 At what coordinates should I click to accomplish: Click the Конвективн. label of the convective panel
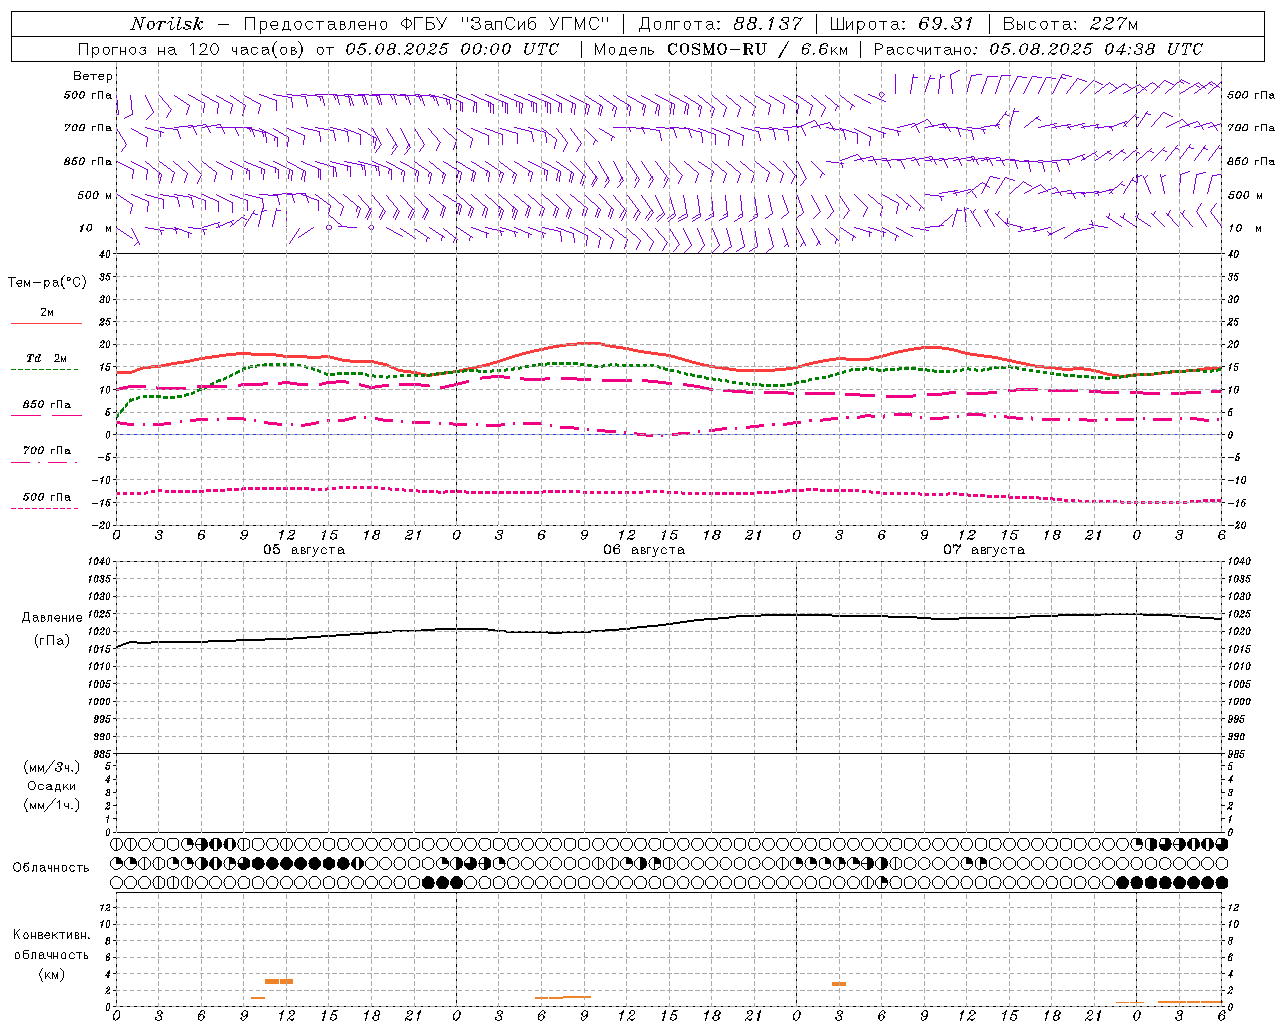tap(51, 935)
